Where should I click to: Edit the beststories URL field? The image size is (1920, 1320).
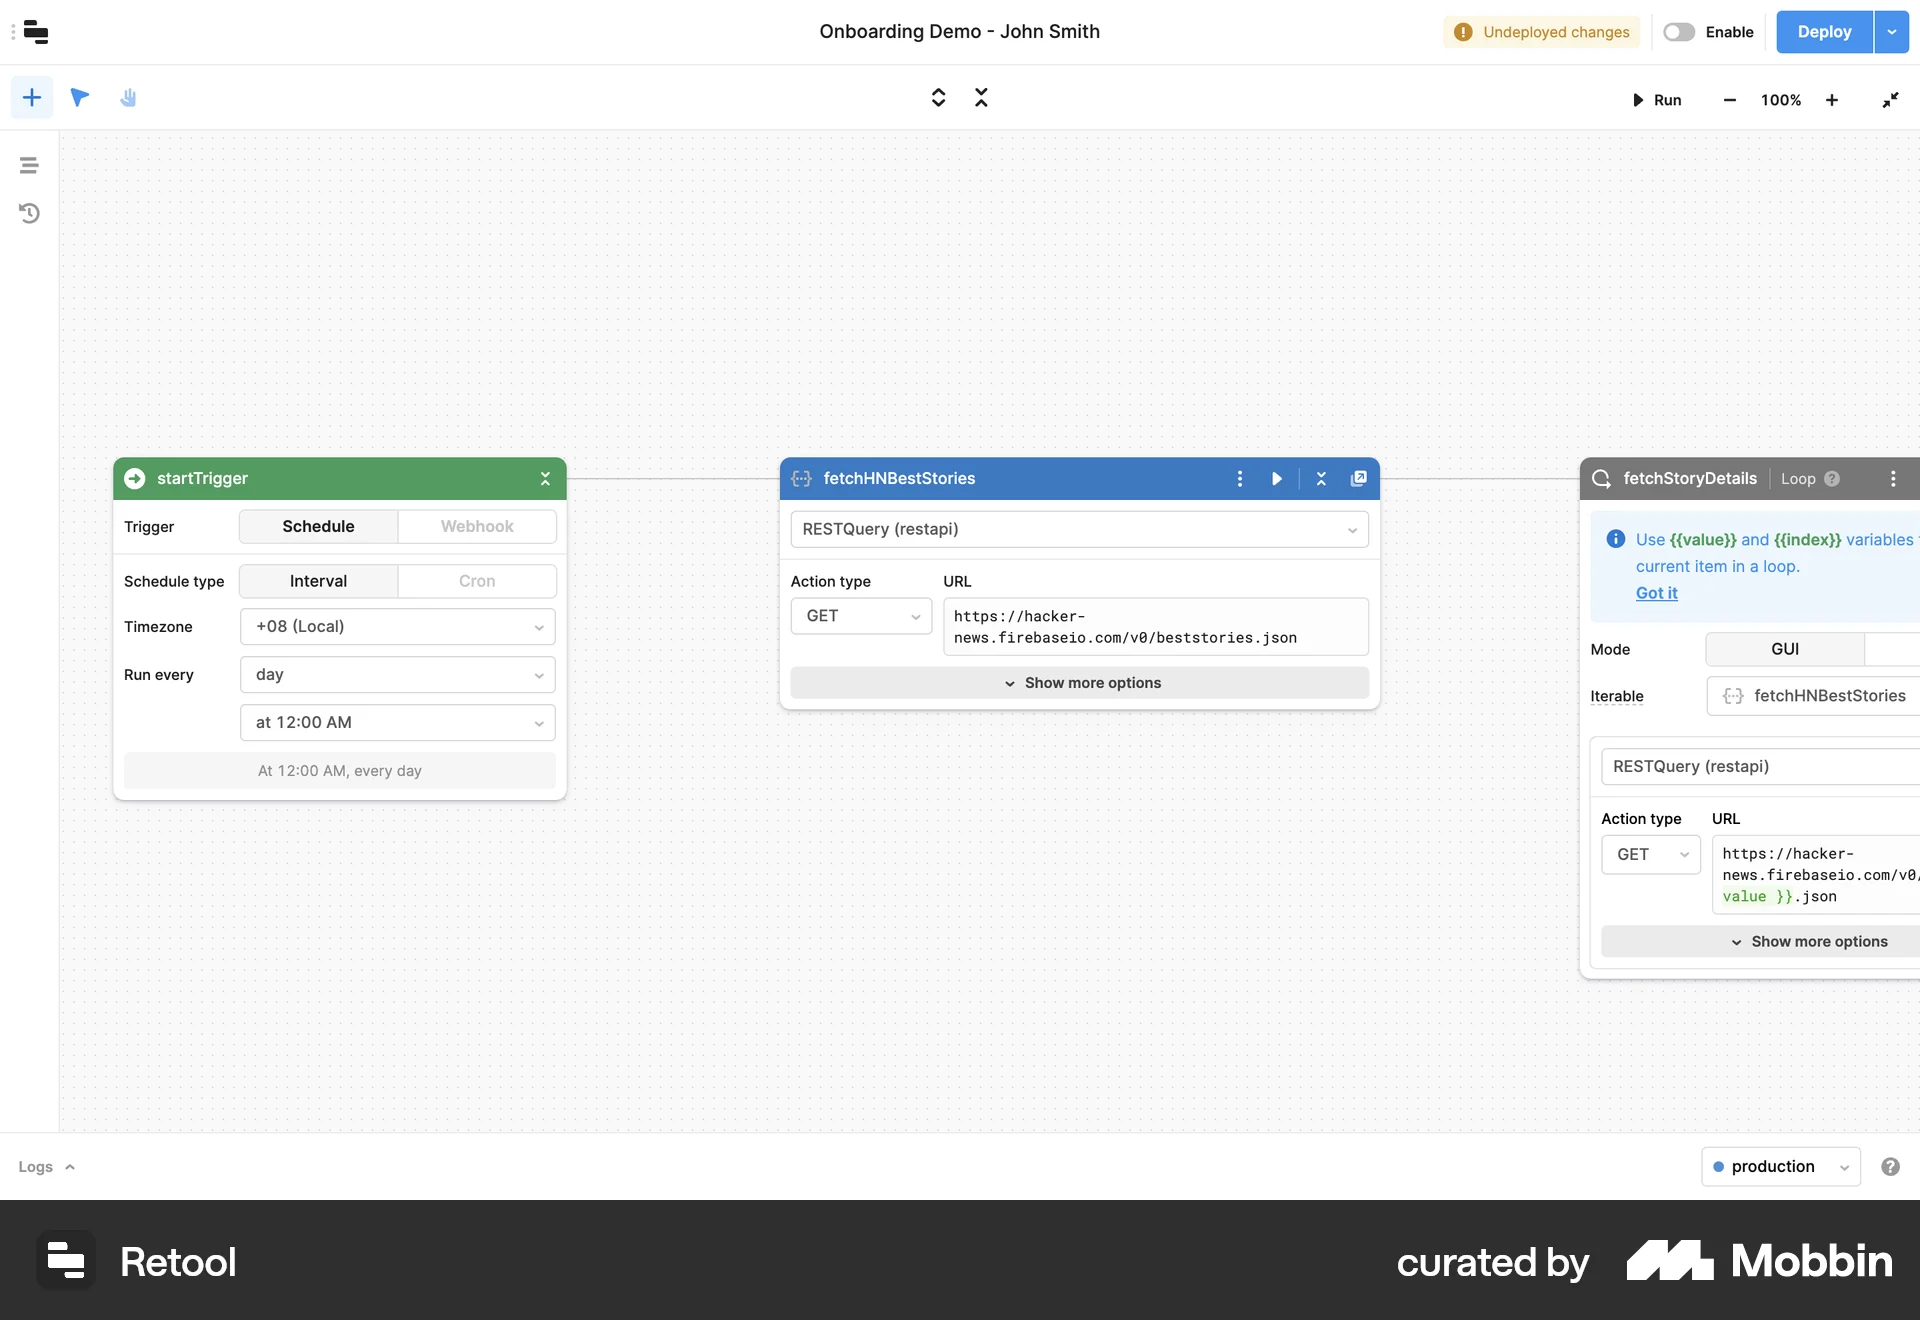[x=1155, y=627]
